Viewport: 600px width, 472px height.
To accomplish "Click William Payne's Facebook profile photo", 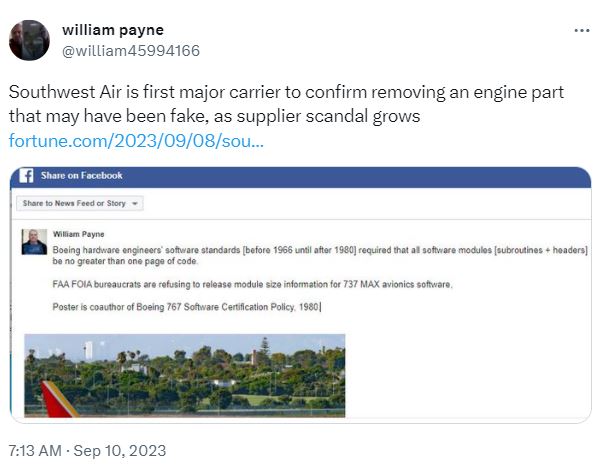I will tap(34, 242).
